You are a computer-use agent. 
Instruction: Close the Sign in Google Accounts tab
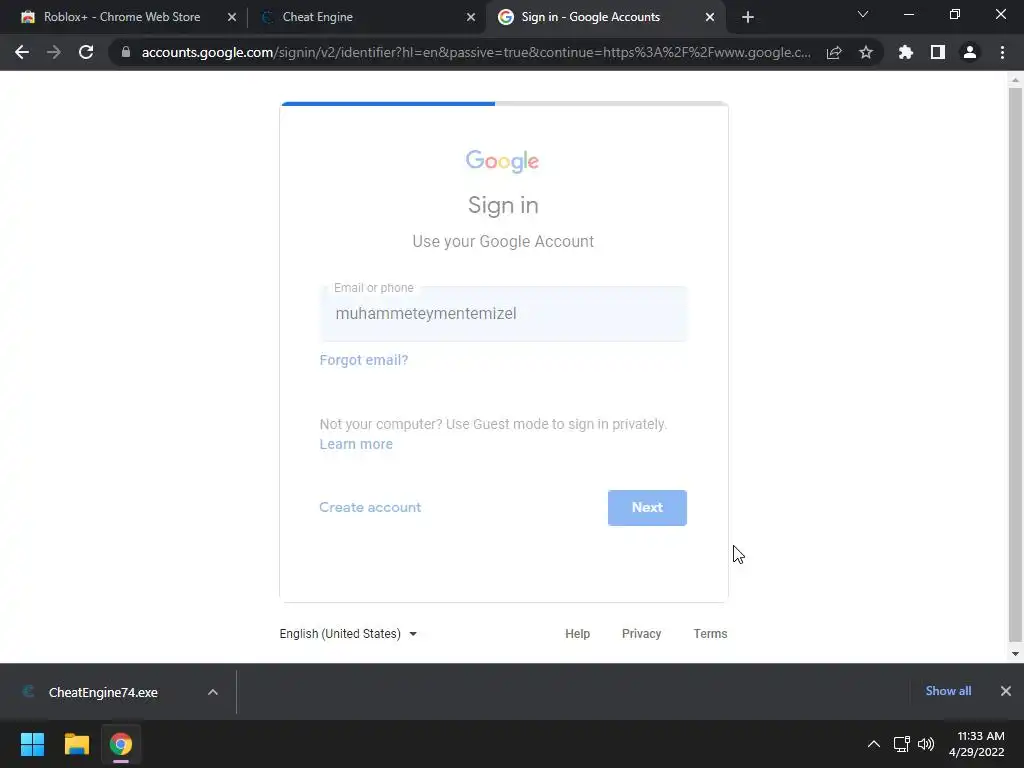(x=710, y=17)
